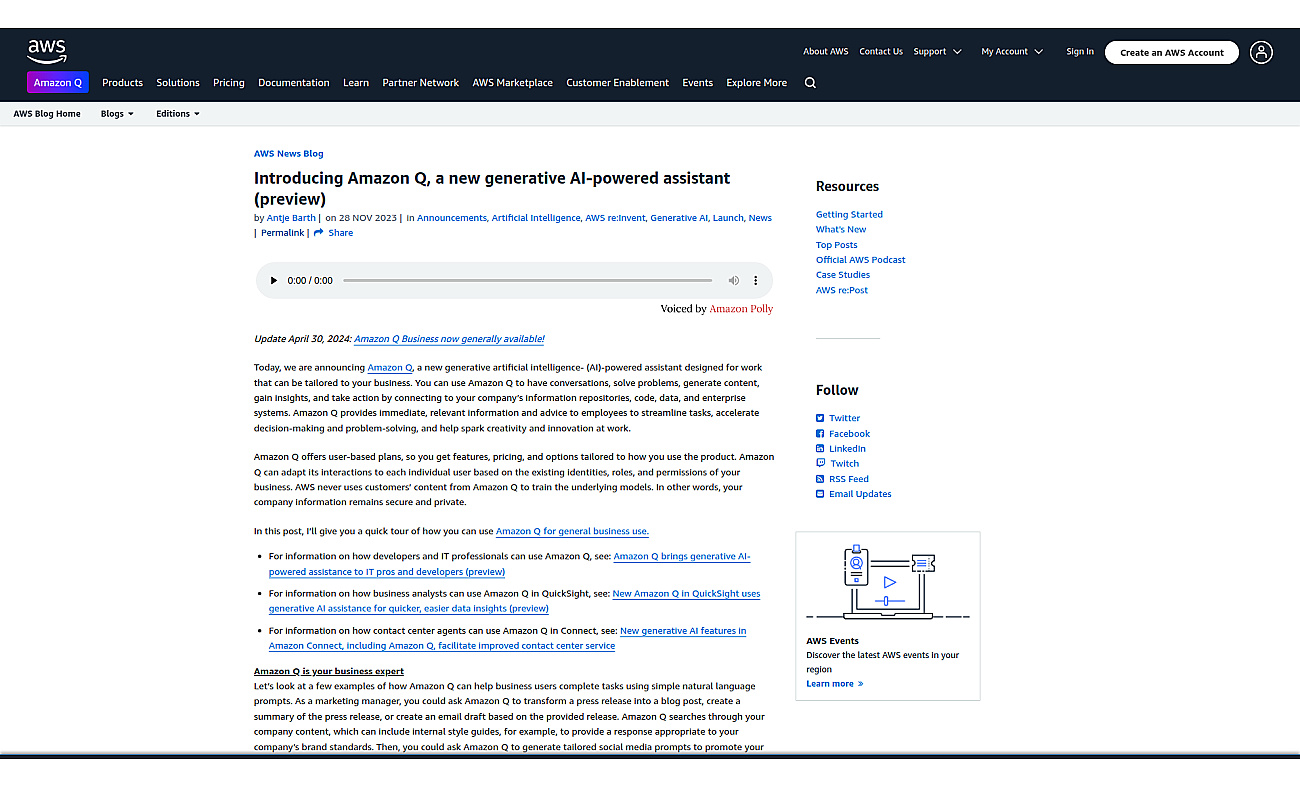Click the AWS Events illustration
1300x788 pixels.
pos(888,583)
